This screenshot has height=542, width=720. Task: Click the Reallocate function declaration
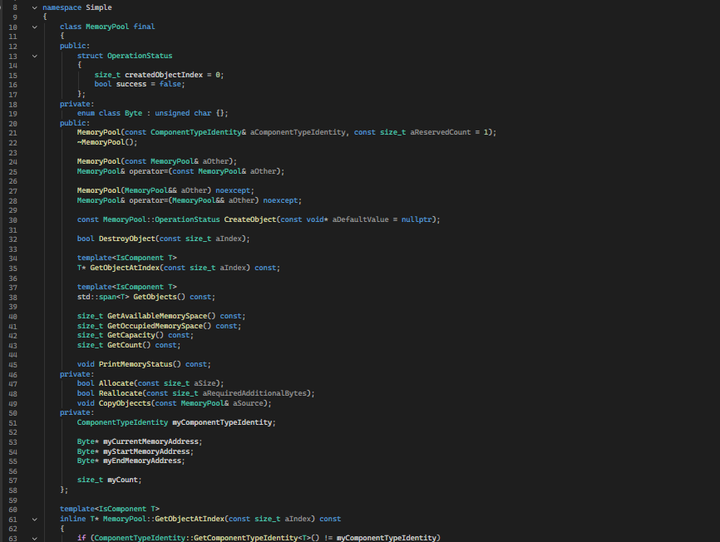point(121,393)
